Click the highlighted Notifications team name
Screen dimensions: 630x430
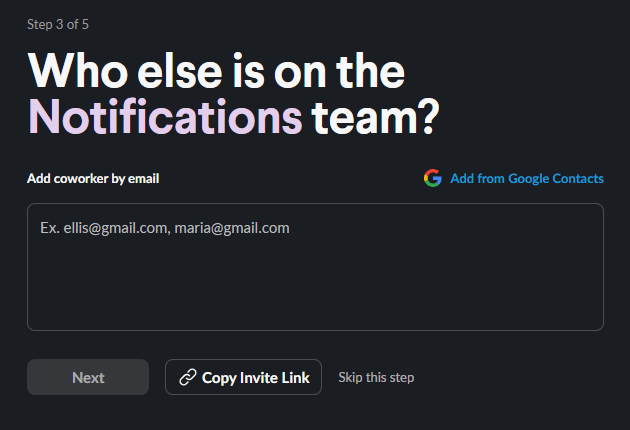coord(165,117)
